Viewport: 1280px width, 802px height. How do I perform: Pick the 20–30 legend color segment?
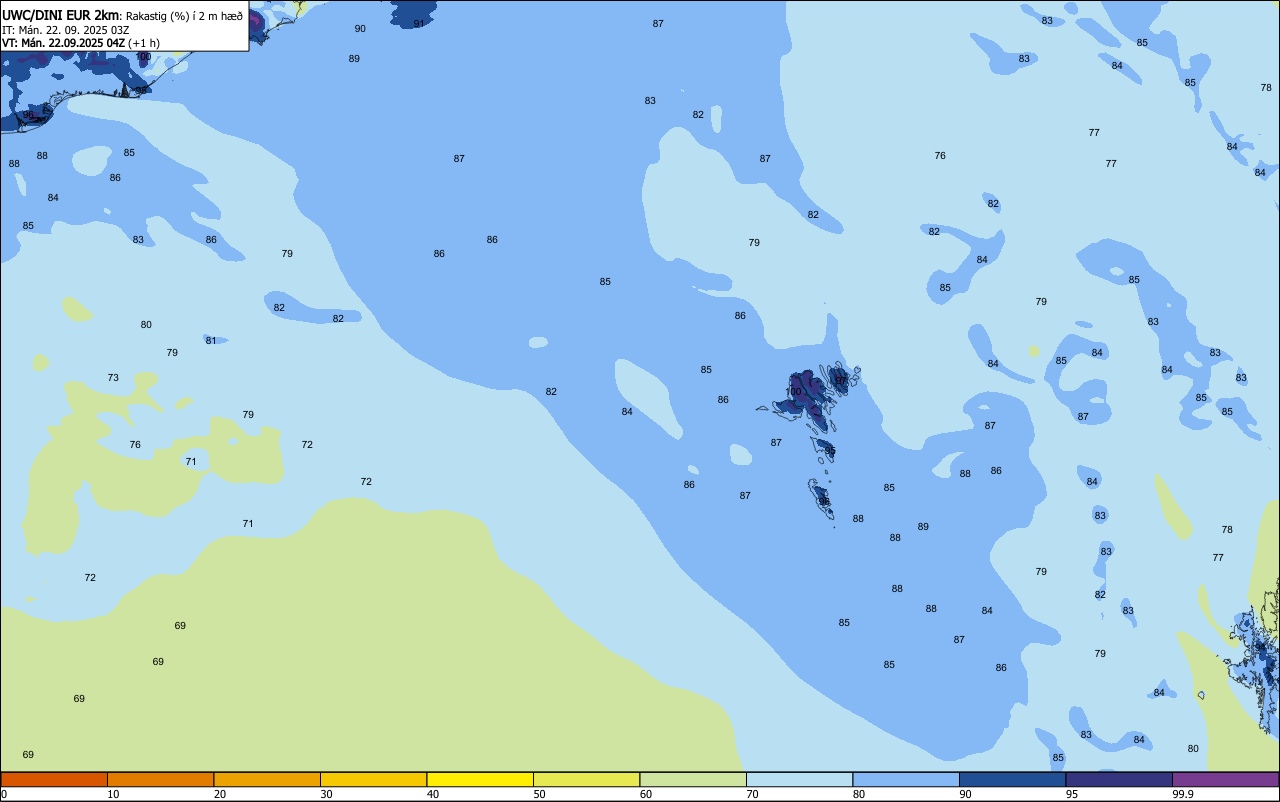pyautogui.click(x=267, y=779)
